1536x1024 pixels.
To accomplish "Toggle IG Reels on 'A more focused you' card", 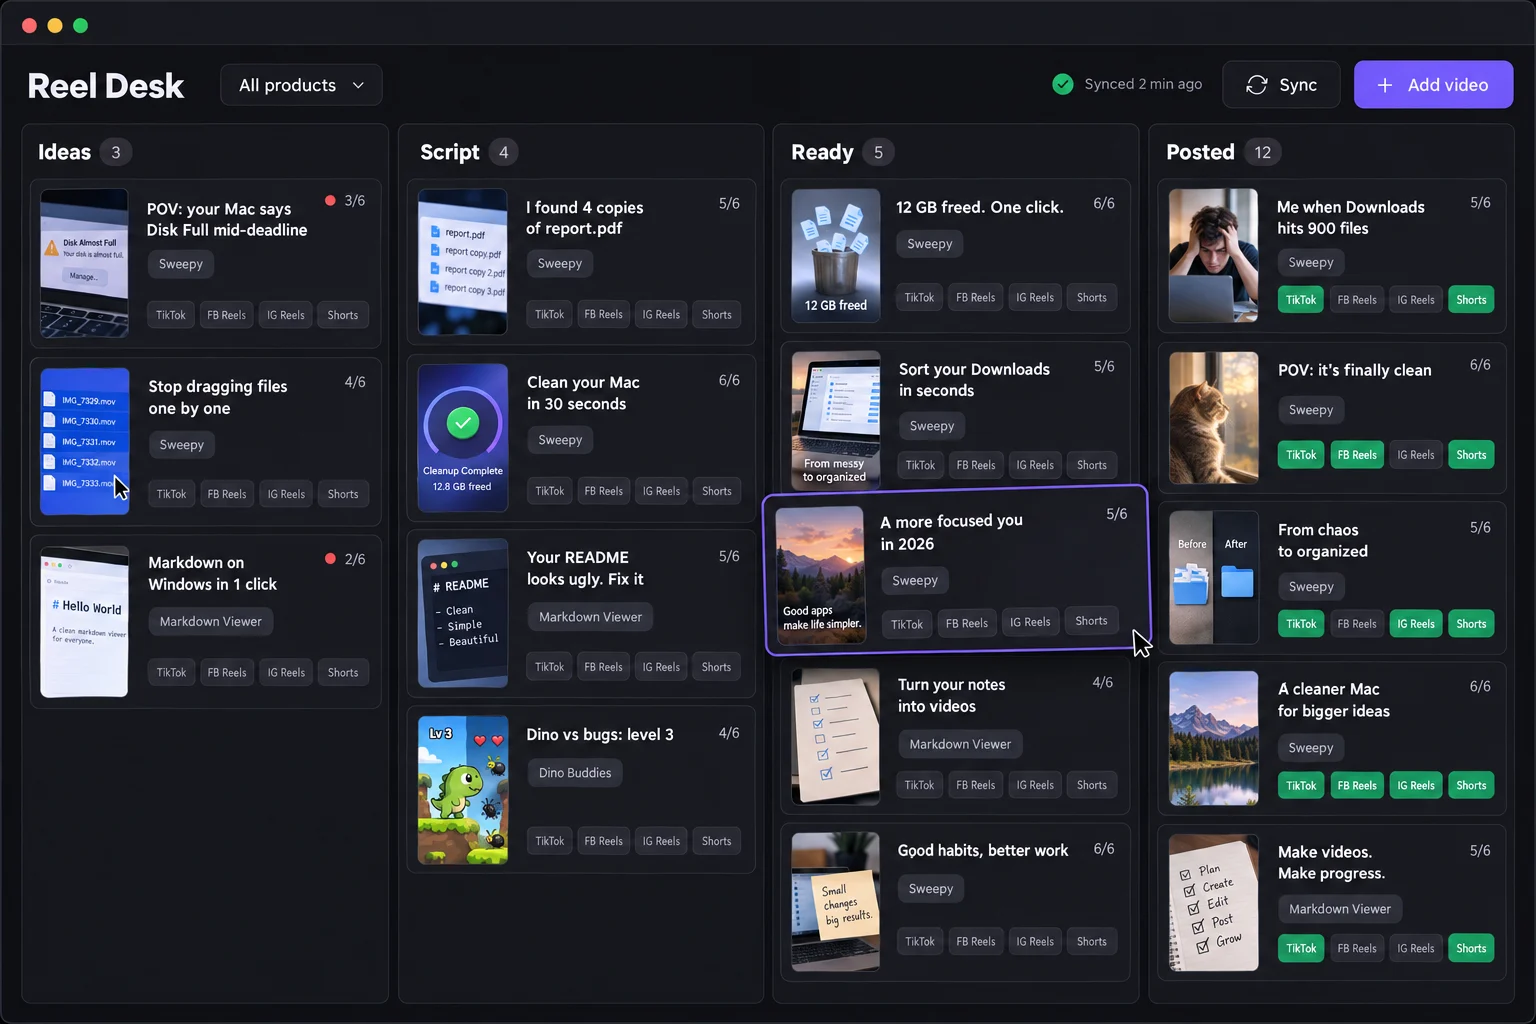I will (x=1030, y=622).
